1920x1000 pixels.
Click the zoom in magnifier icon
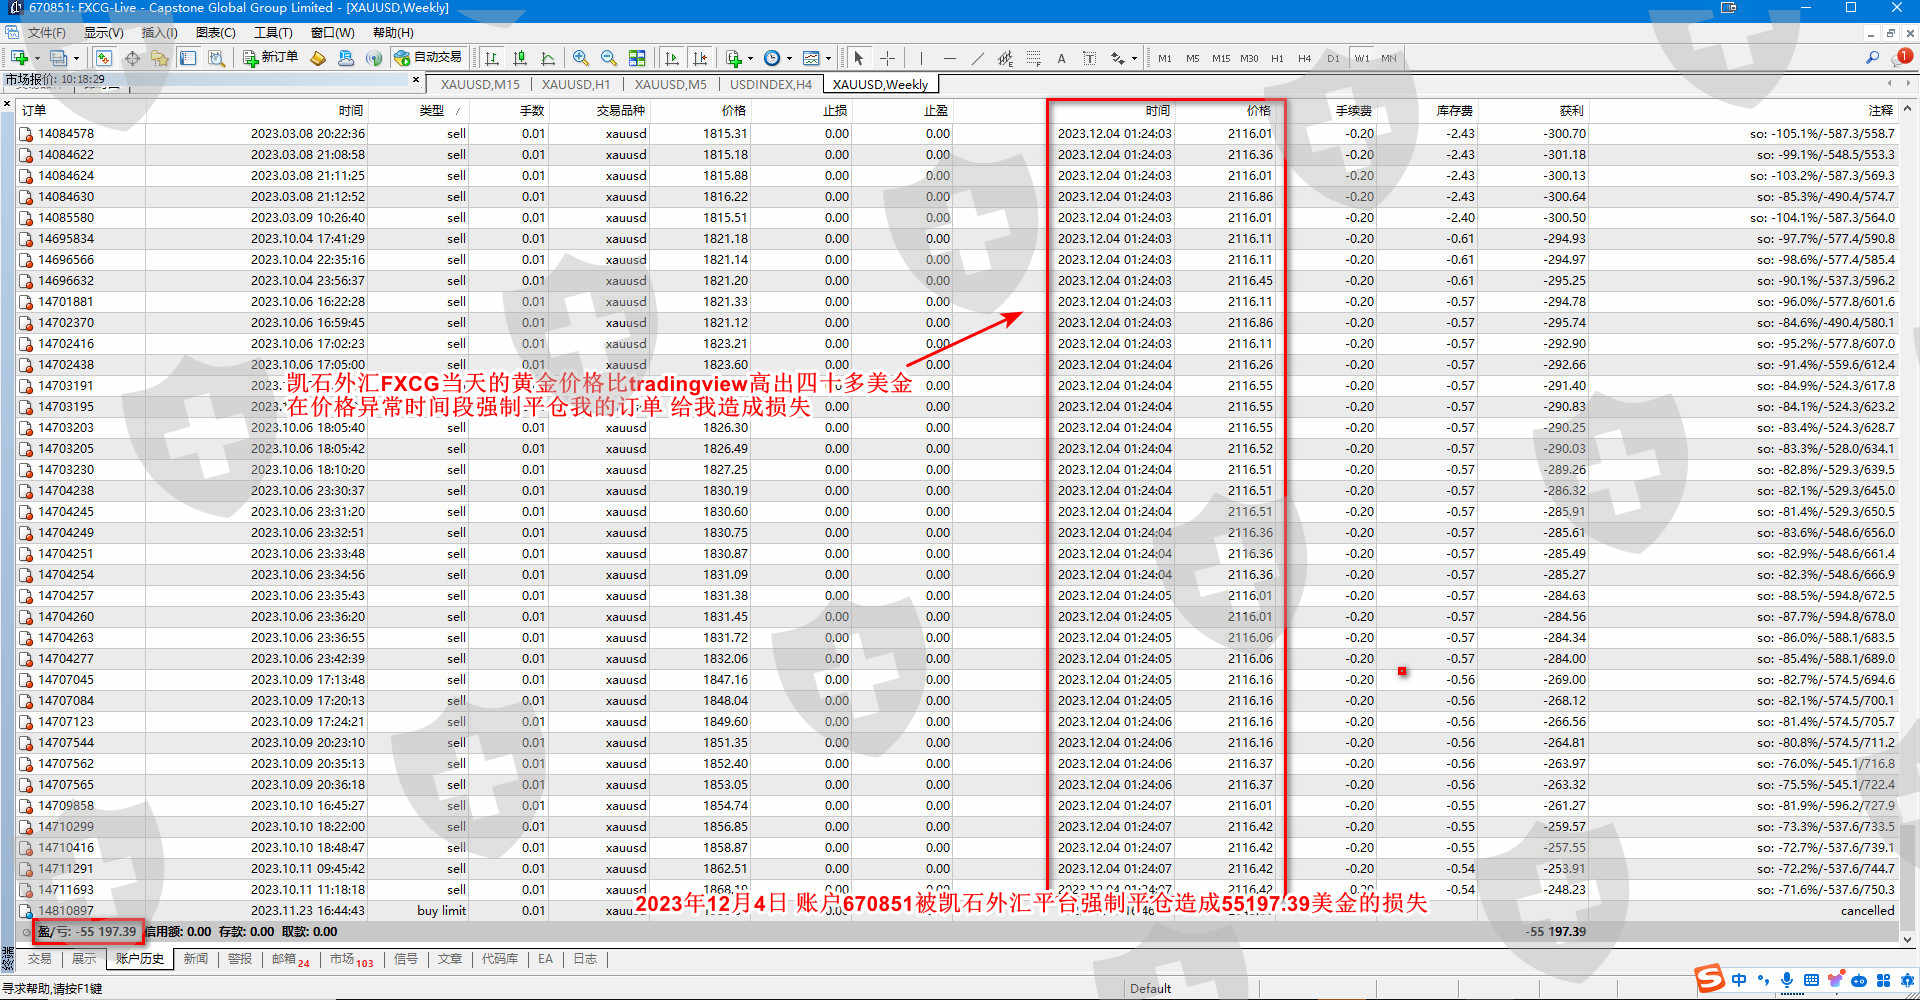point(581,58)
